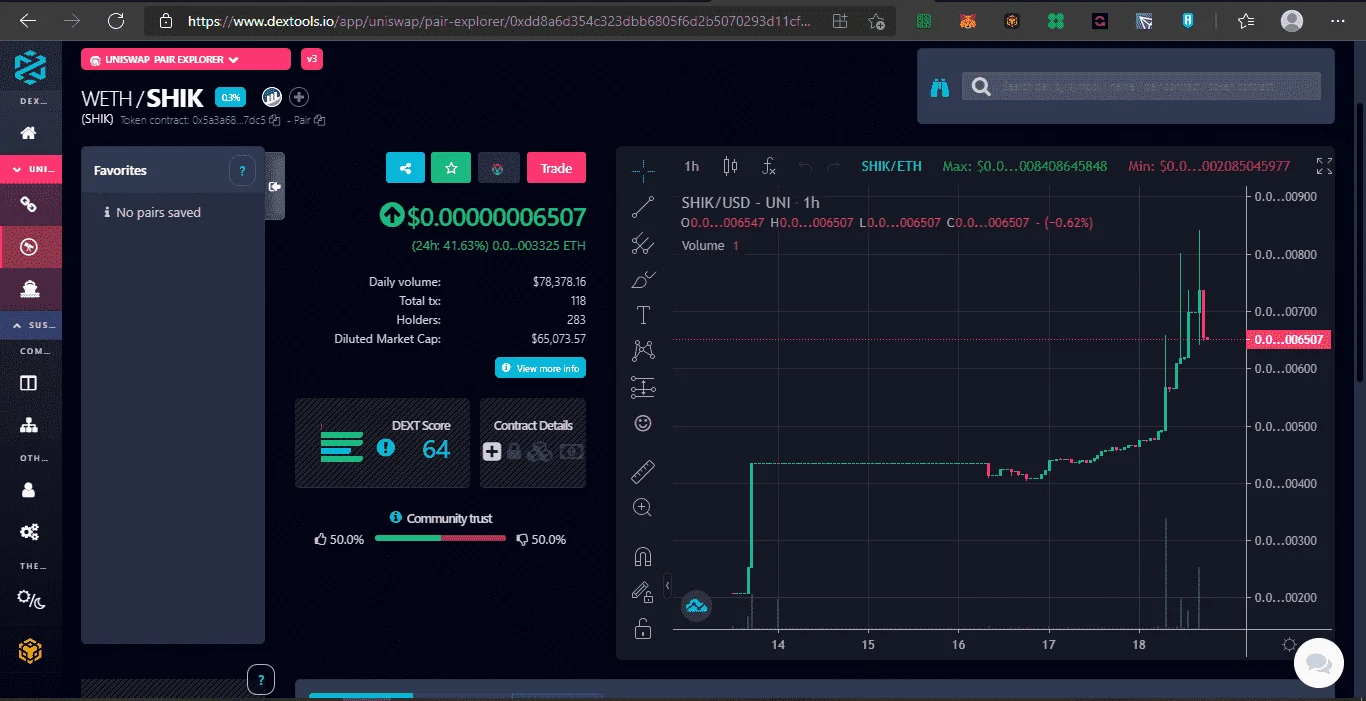Select the trend line drawing tool

click(643, 207)
